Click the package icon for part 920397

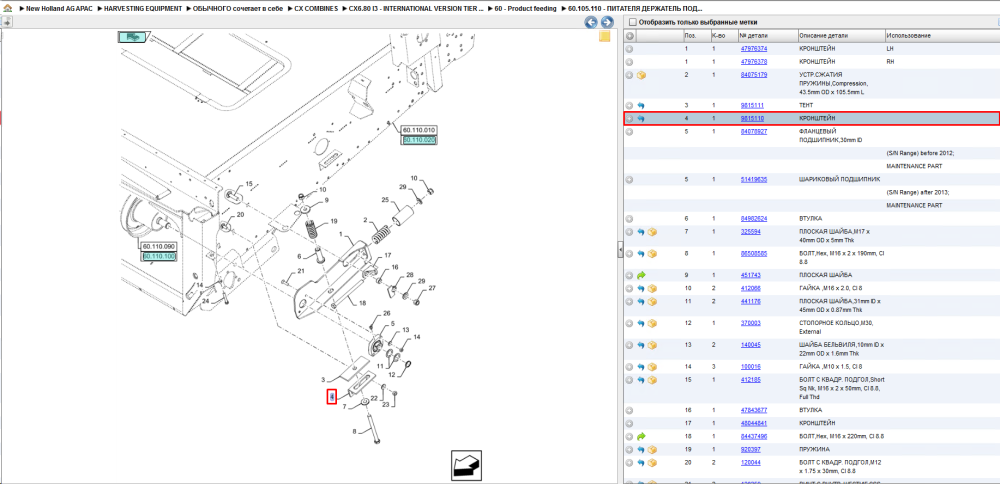652,450
